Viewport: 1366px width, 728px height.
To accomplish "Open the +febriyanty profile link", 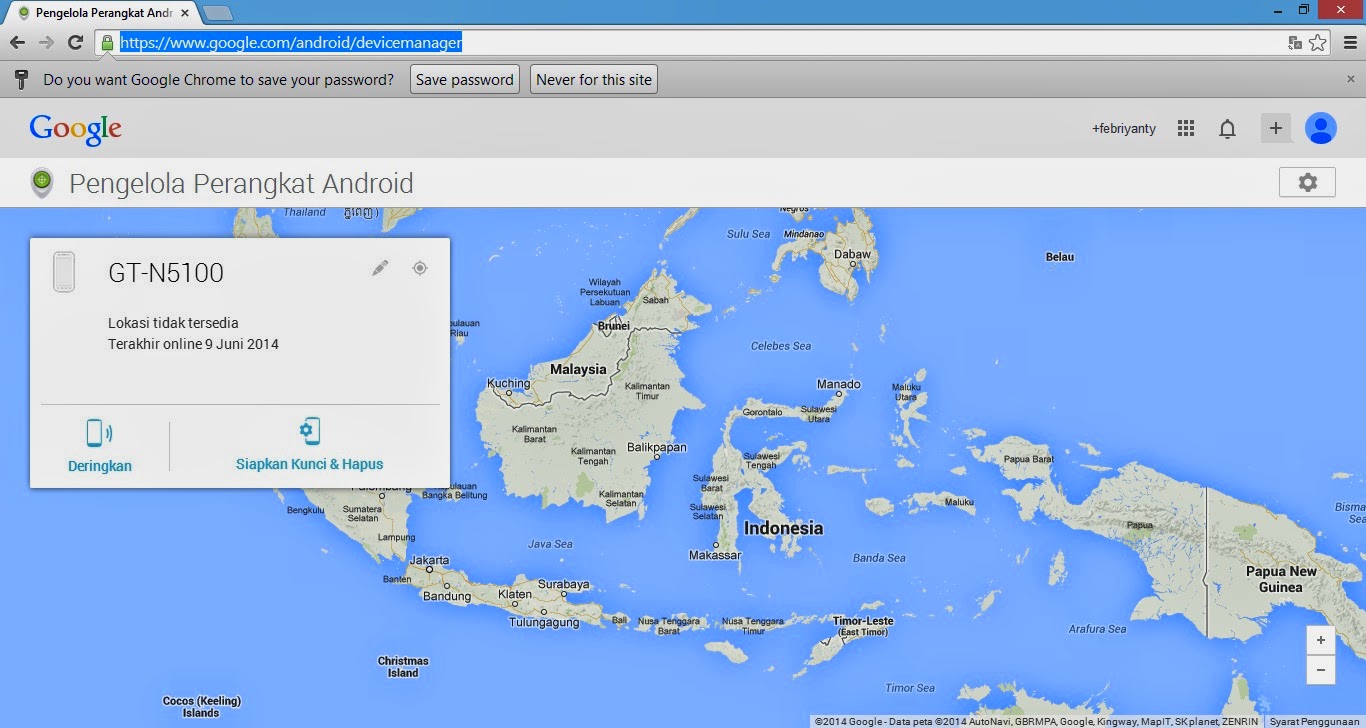I will coord(1124,129).
